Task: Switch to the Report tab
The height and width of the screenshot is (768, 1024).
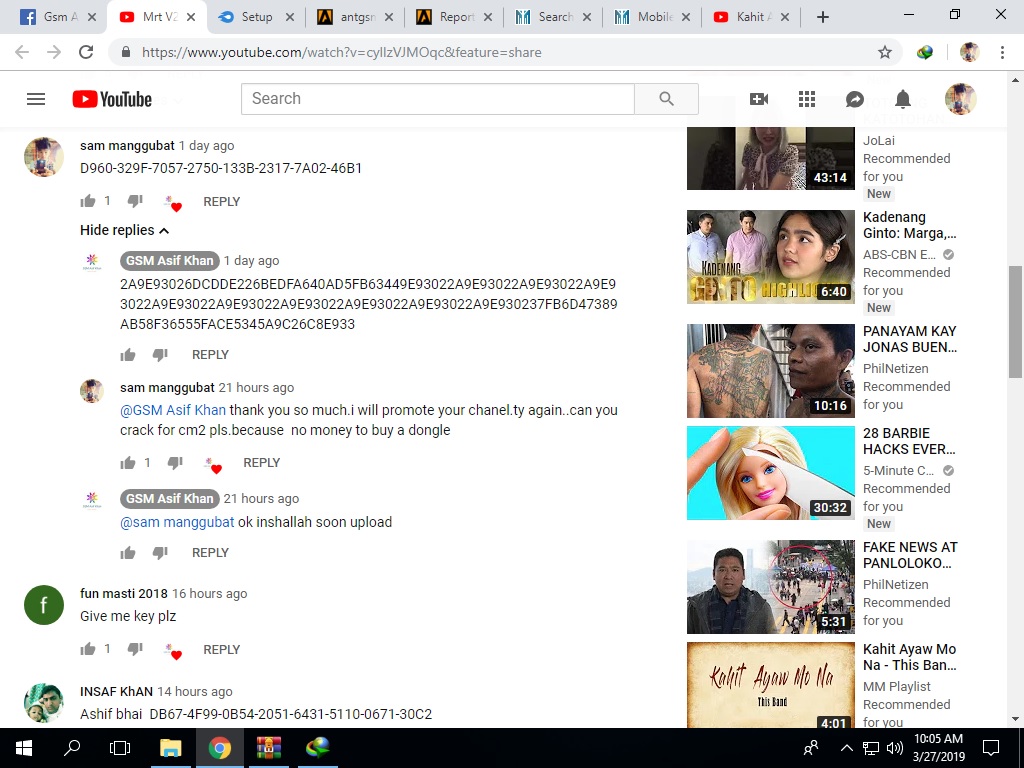Action: point(455,17)
